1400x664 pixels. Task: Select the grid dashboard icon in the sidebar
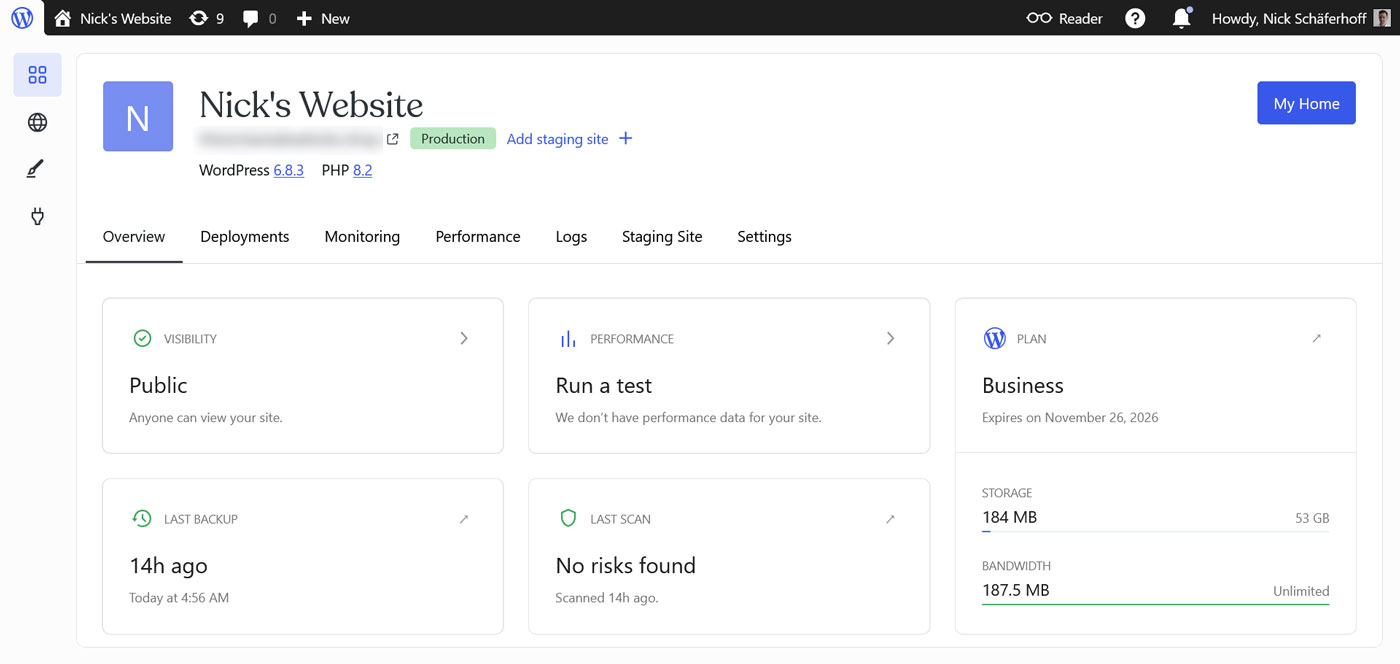click(37, 74)
